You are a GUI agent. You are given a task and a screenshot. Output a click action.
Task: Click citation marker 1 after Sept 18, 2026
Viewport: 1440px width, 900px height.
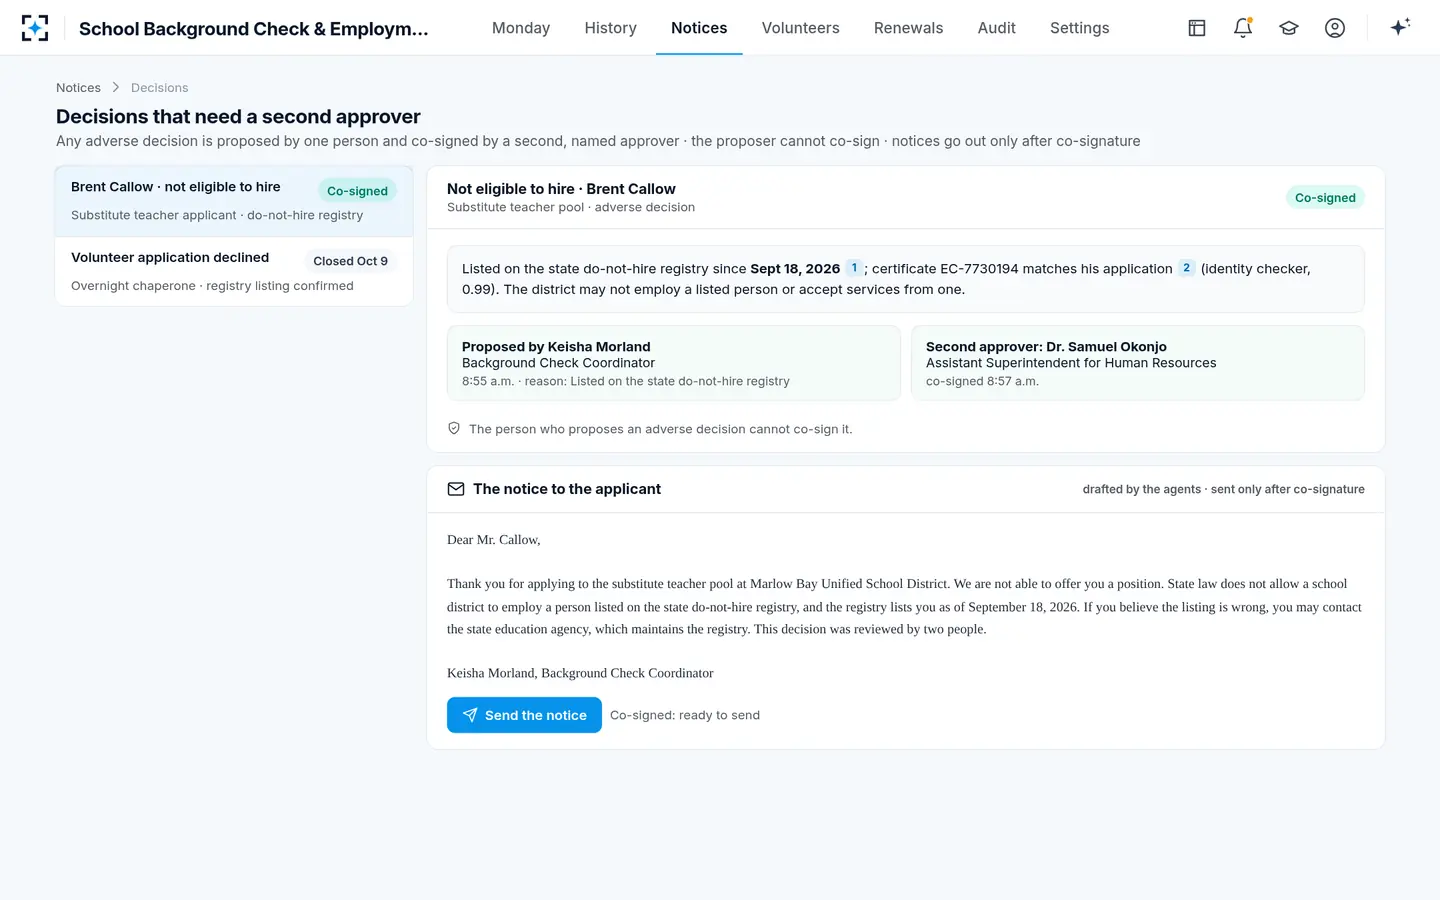[854, 268]
